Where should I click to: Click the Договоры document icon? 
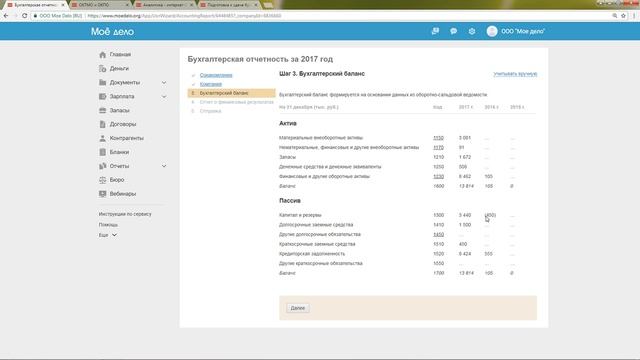[x=102, y=124]
